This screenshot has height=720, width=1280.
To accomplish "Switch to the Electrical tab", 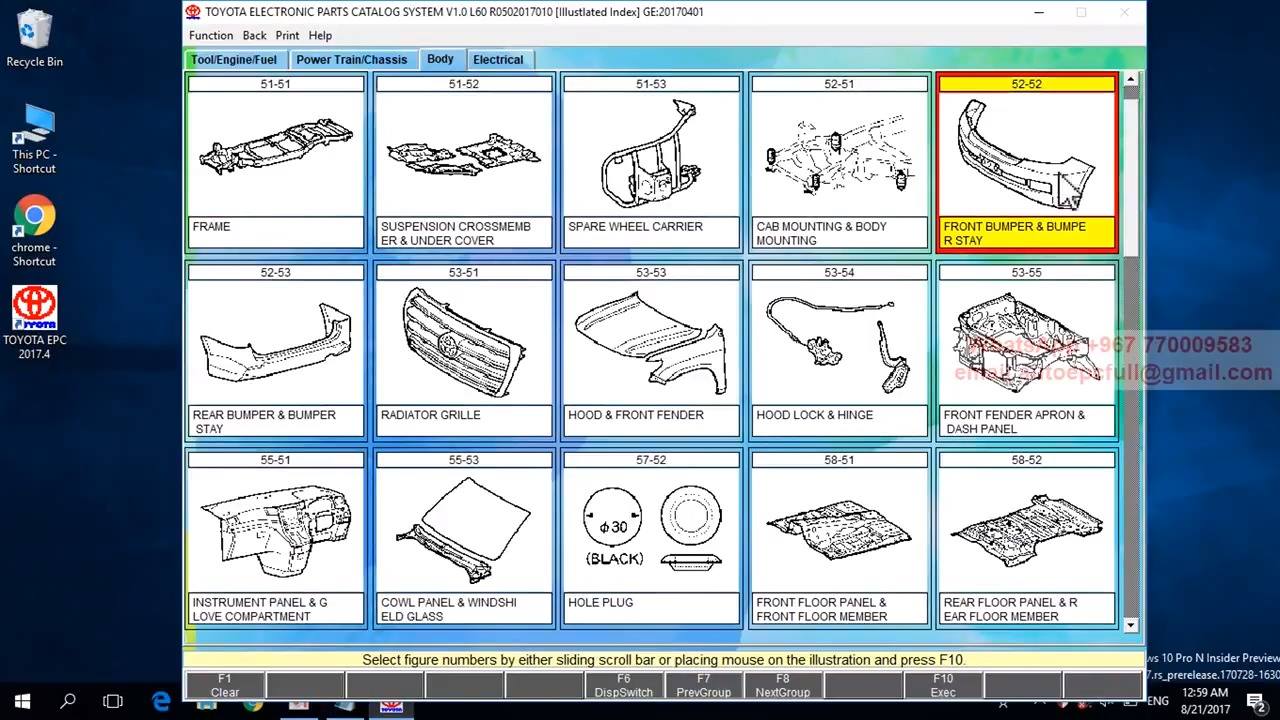I will click(x=498, y=60).
